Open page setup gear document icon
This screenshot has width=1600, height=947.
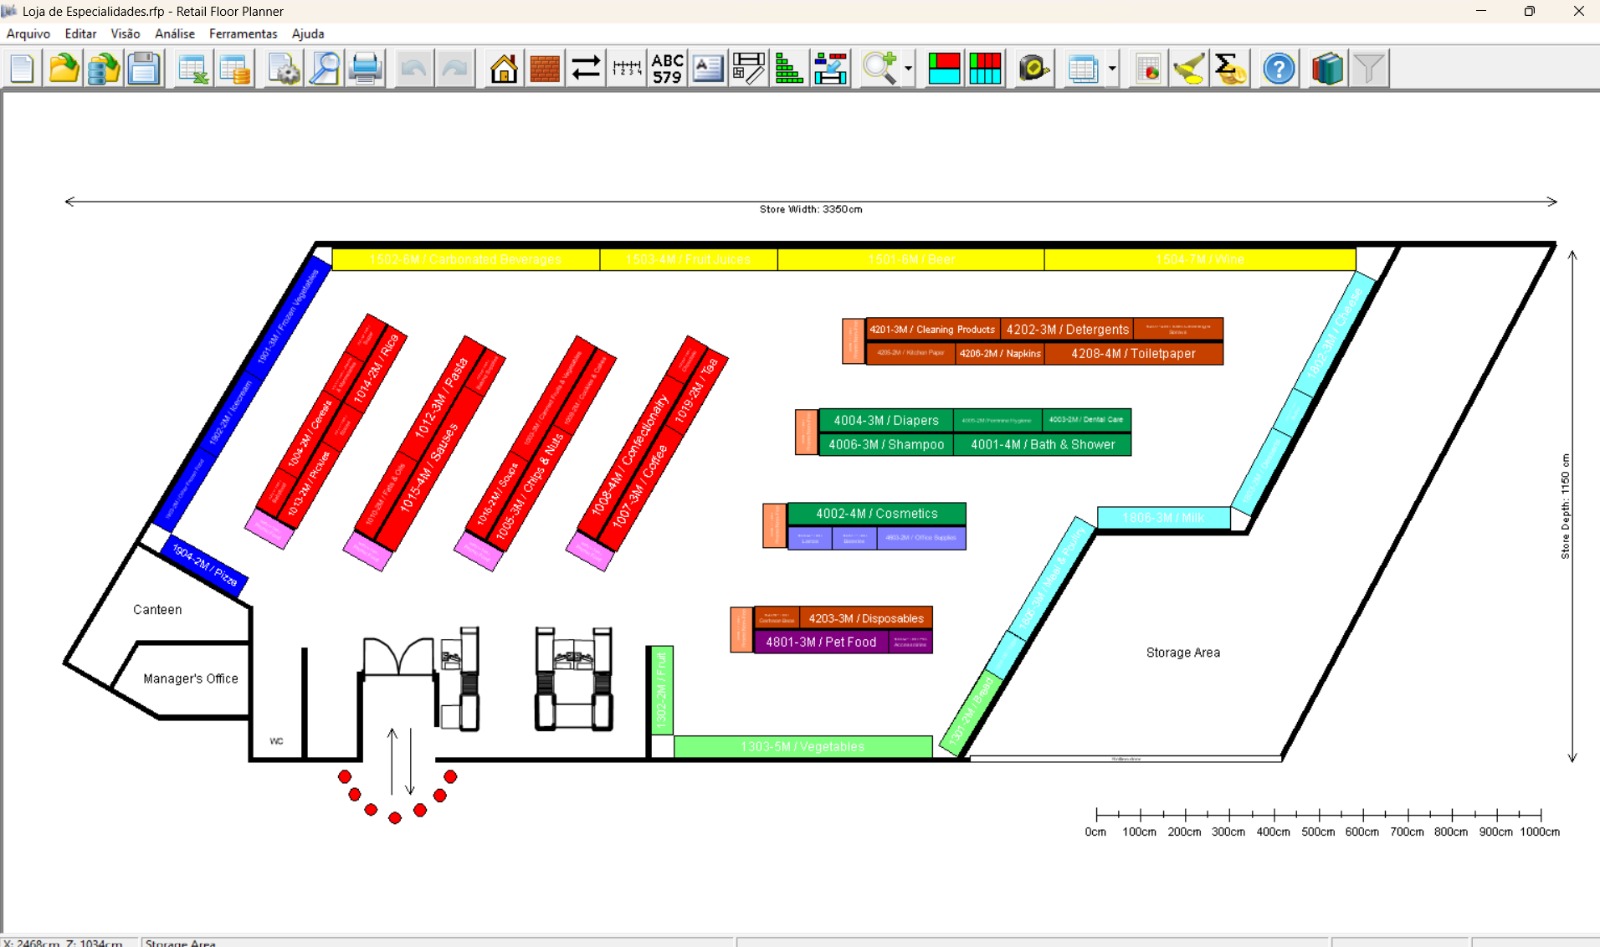tap(284, 69)
